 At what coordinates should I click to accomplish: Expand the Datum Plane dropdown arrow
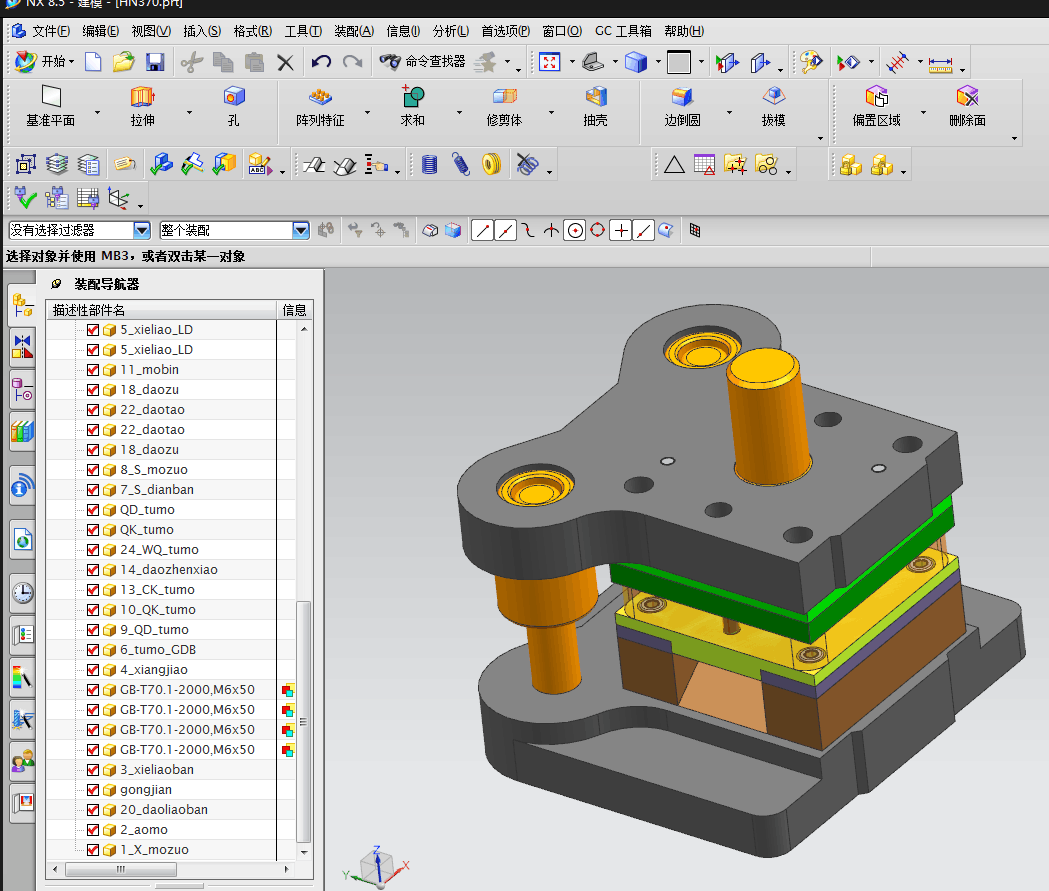pyautogui.click(x=97, y=112)
